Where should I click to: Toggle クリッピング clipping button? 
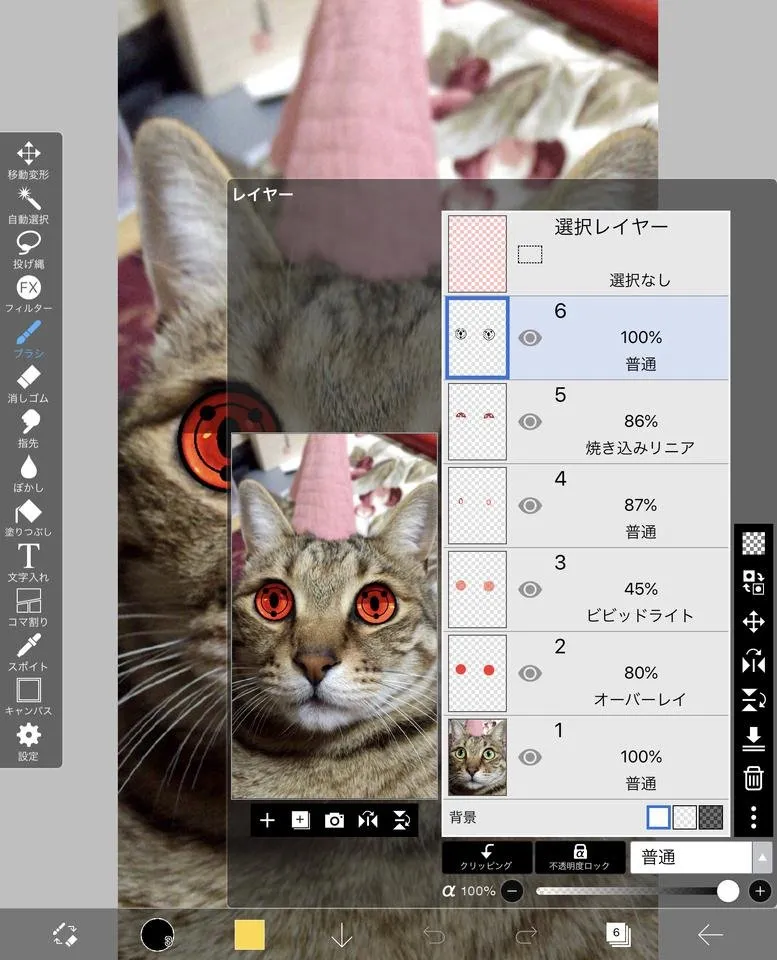487,857
